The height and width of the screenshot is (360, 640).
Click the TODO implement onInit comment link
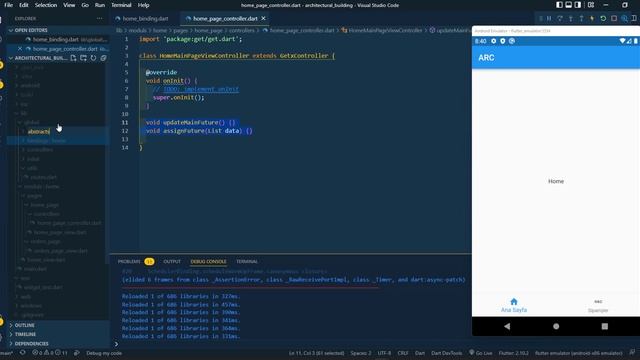click(x=200, y=89)
